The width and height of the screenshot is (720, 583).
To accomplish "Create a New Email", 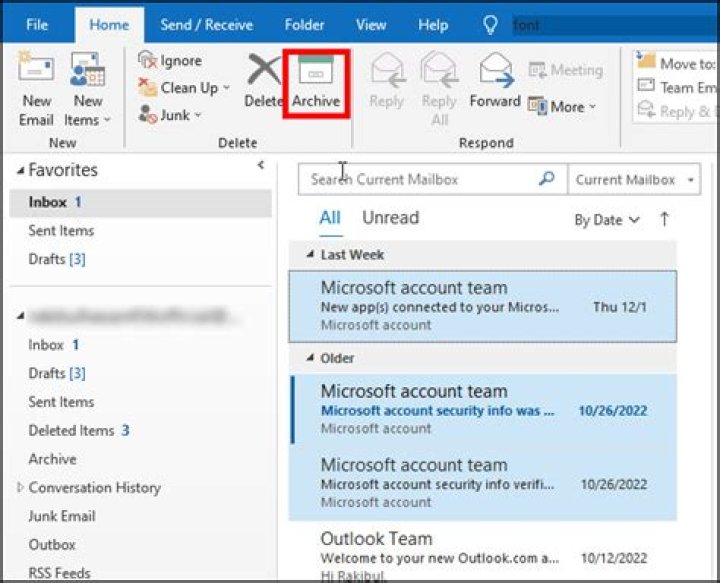I will click(x=36, y=90).
